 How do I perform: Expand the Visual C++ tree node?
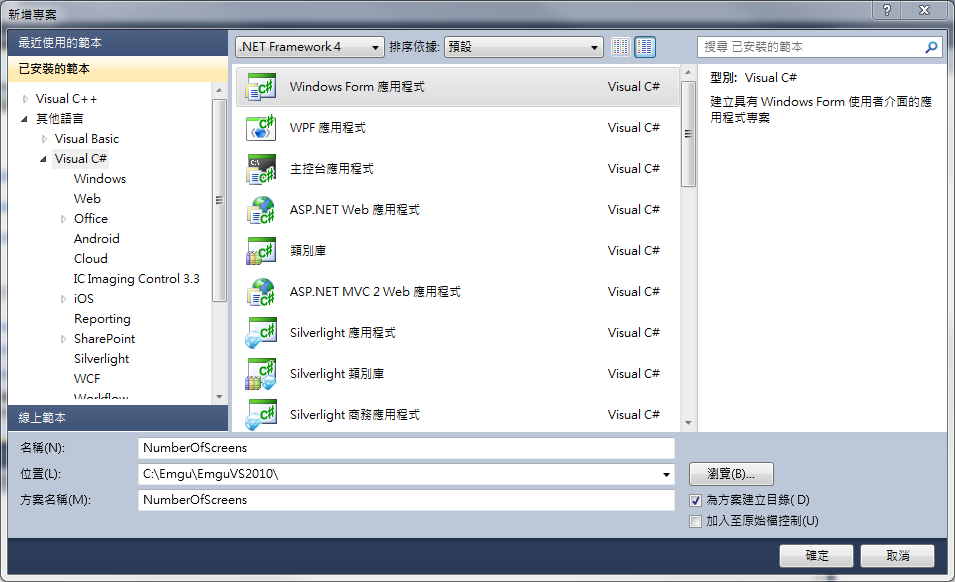click(25, 99)
